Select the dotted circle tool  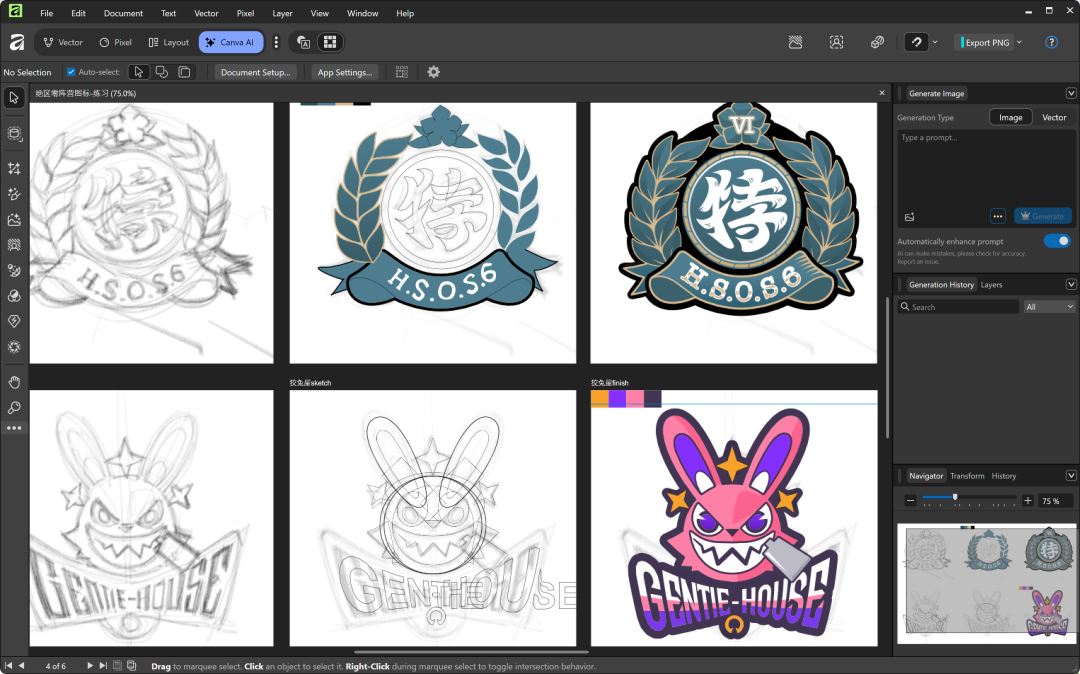point(14,347)
